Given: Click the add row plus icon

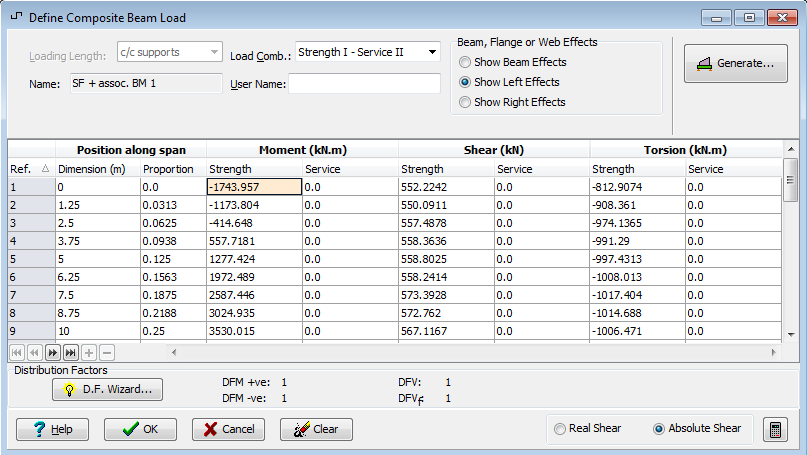Looking at the screenshot, I should coord(89,352).
